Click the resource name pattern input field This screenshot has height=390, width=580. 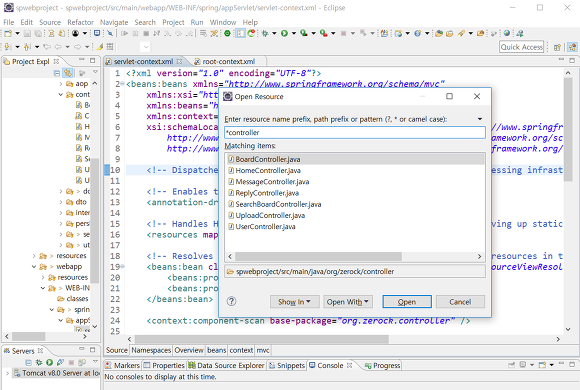(355, 132)
